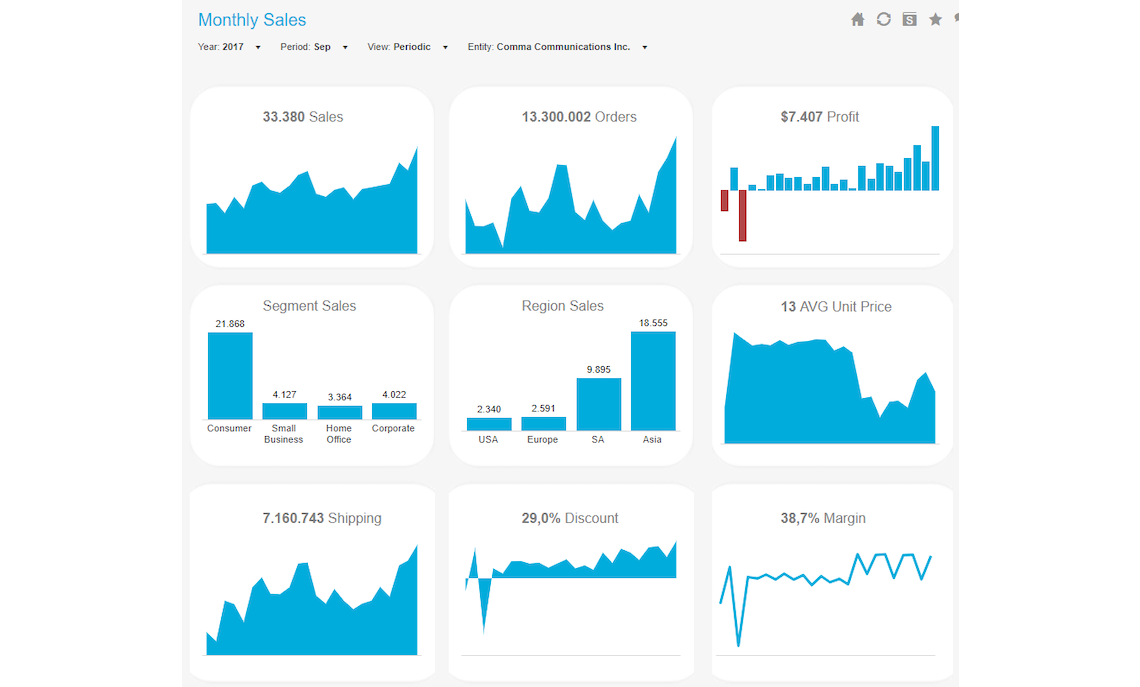This screenshot has height=687, width=1140.
Task: Click the 2.340 USA value label
Action: click(x=489, y=409)
